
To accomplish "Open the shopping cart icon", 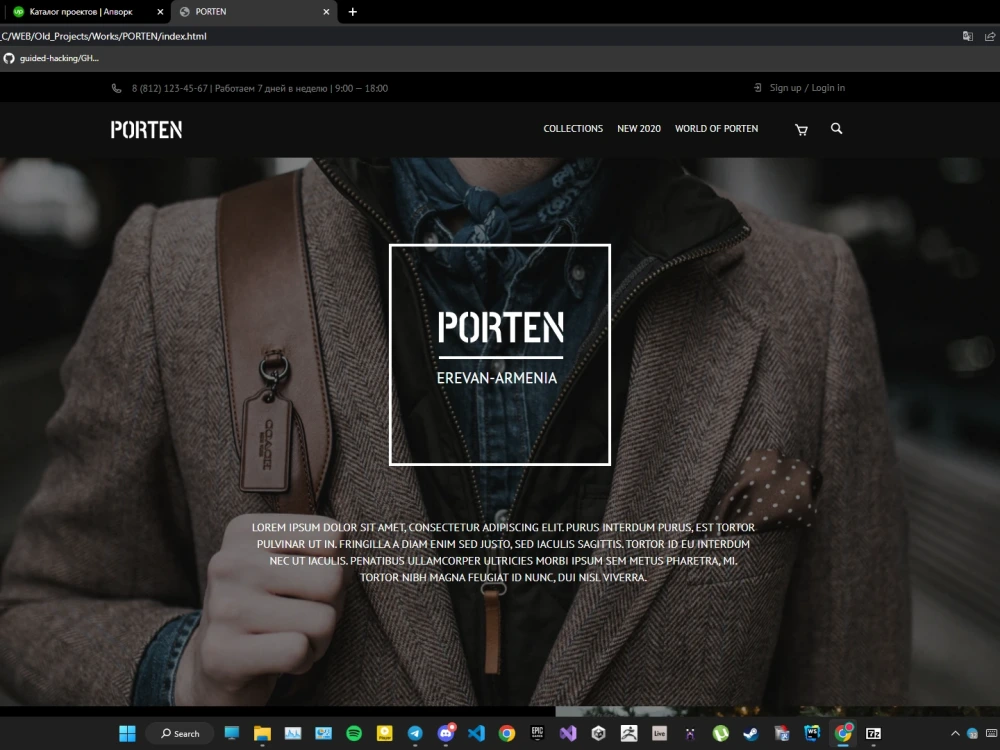I will coord(801,130).
